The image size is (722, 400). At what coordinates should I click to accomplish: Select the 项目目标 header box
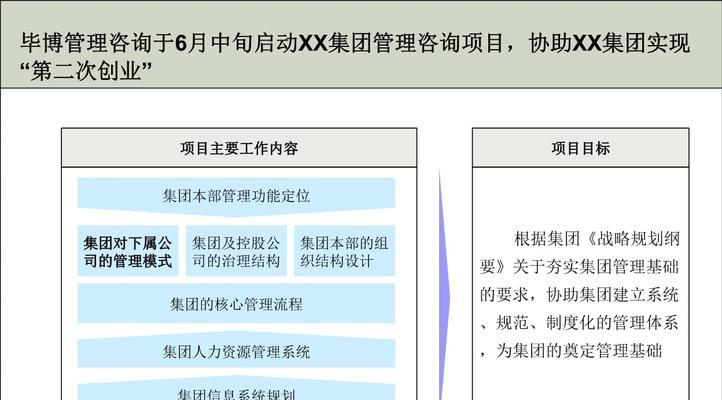pyautogui.click(x=581, y=148)
